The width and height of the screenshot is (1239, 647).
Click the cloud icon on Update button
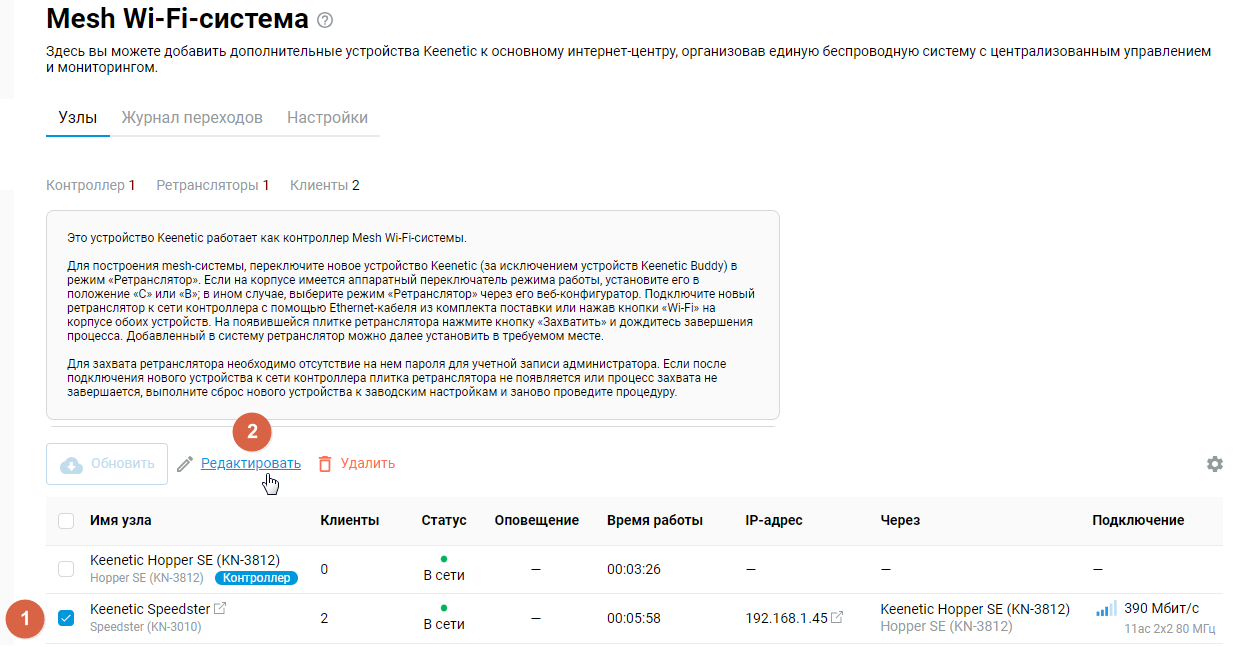[72, 464]
